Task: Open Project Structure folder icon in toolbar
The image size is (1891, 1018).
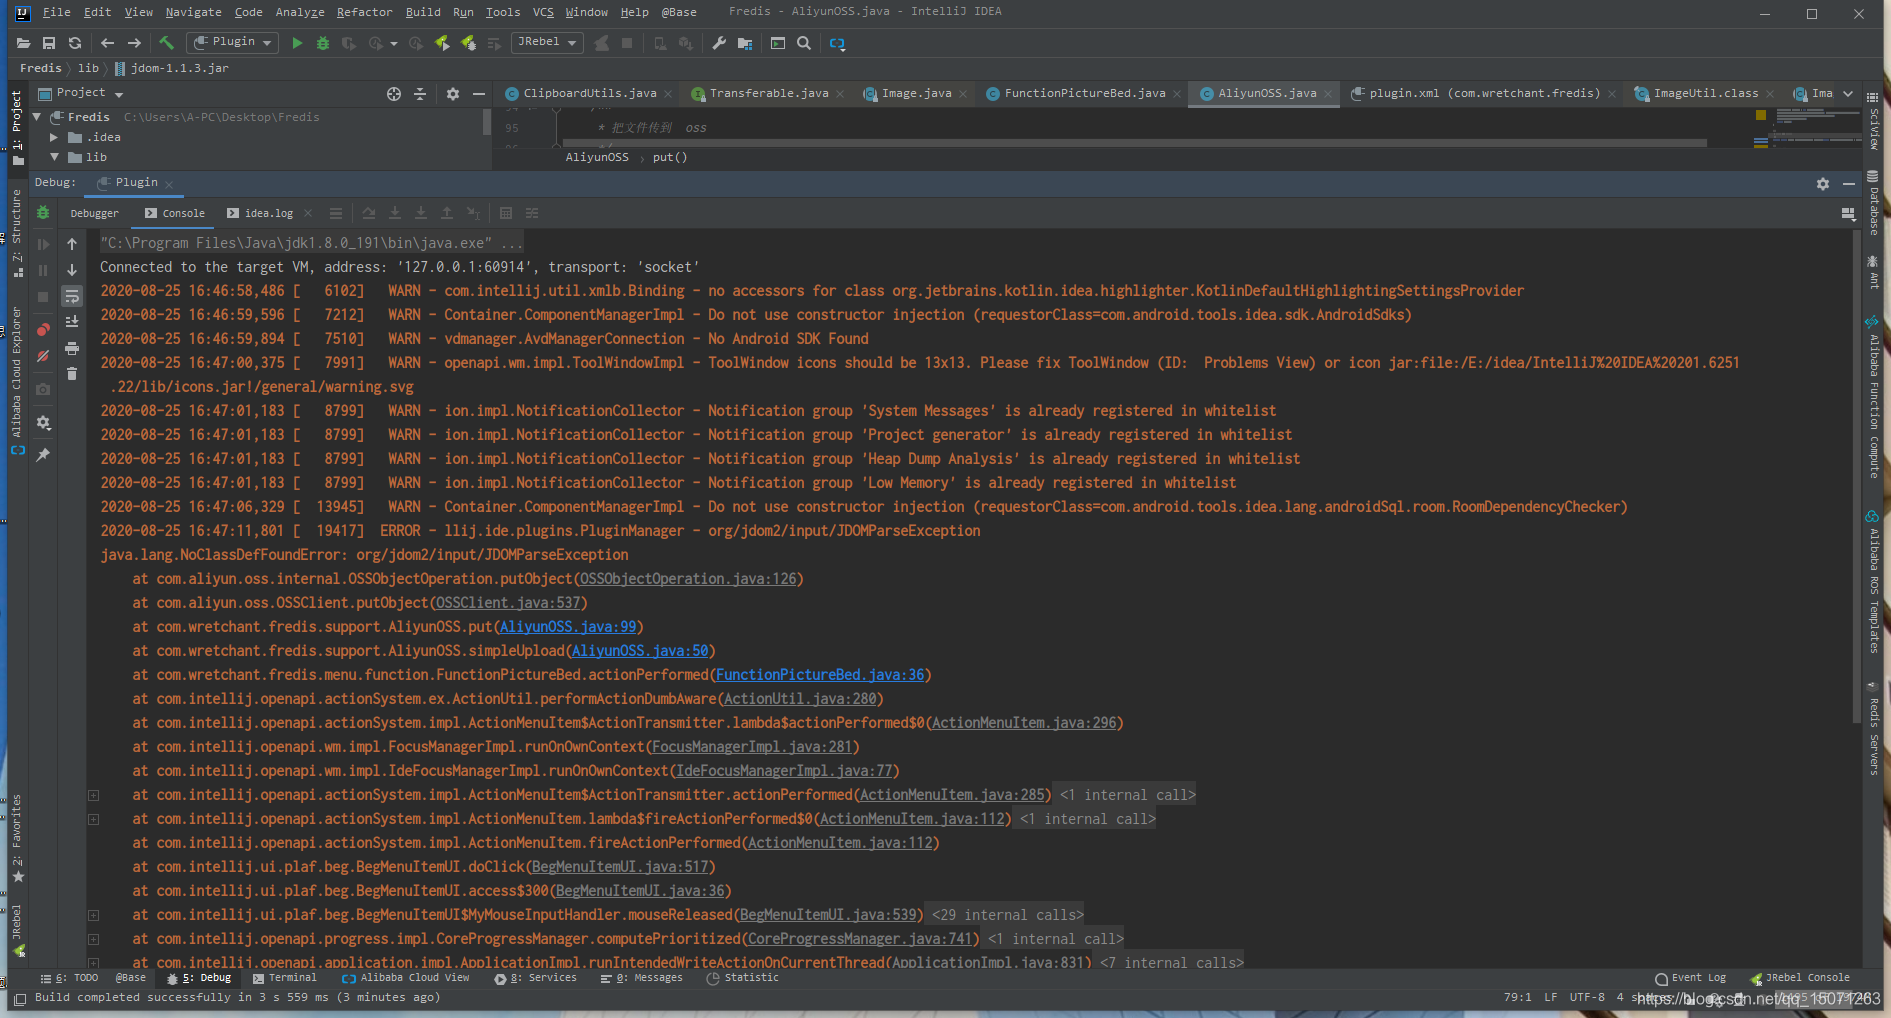Action: (x=745, y=43)
